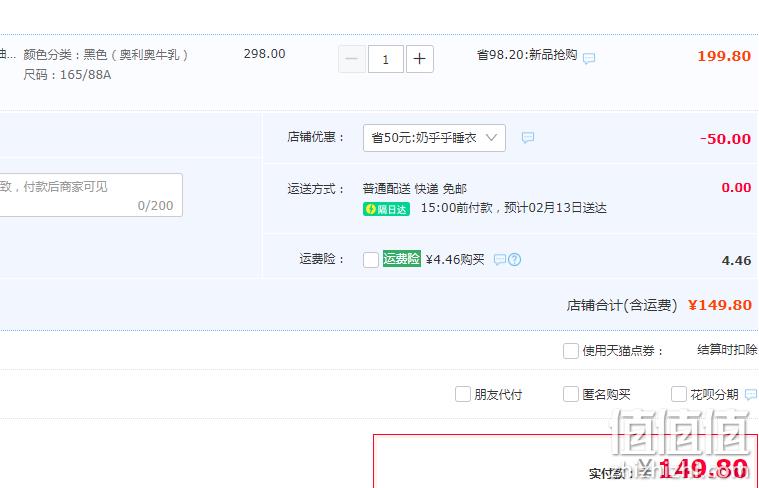Check the 使用天猫点券 checkbox
This screenshot has height=488, width=759.
(571, 351)
